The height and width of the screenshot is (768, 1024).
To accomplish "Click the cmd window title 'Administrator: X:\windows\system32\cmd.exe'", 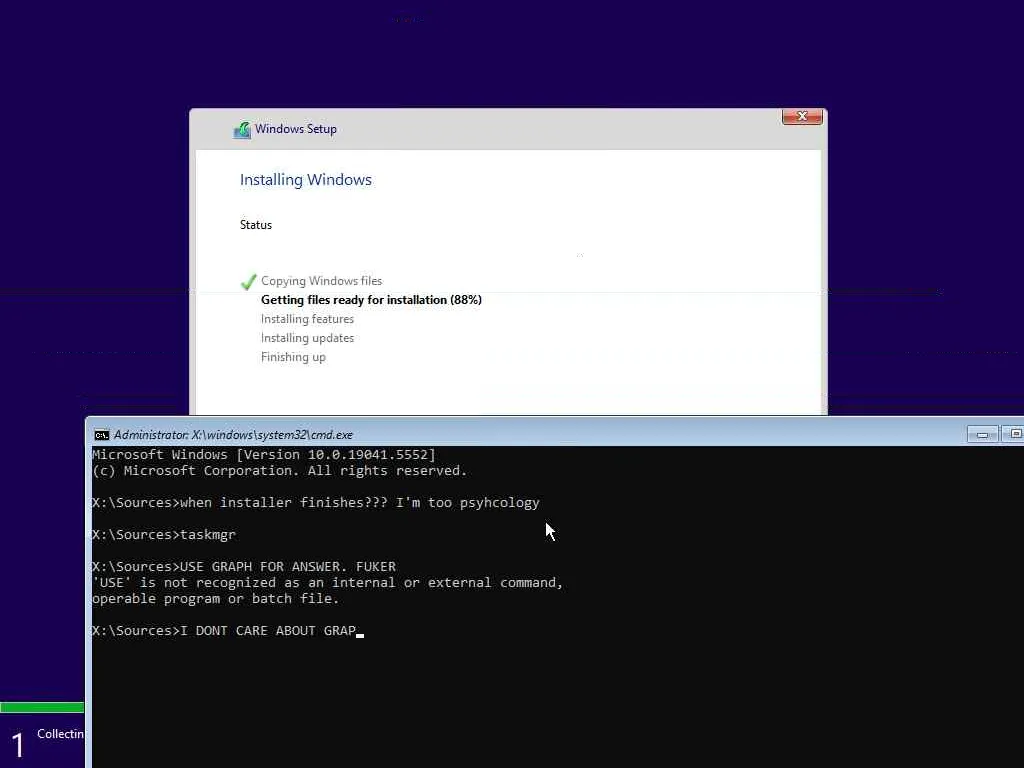I will [233, 435].
